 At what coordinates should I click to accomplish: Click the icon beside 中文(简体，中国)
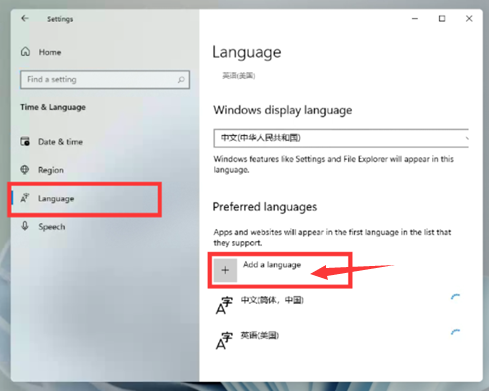click(x=224, y=305)
